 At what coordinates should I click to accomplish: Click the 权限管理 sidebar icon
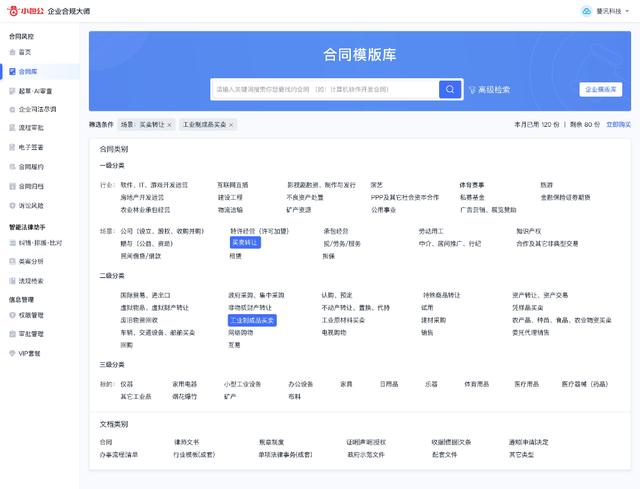coord(12,315)
